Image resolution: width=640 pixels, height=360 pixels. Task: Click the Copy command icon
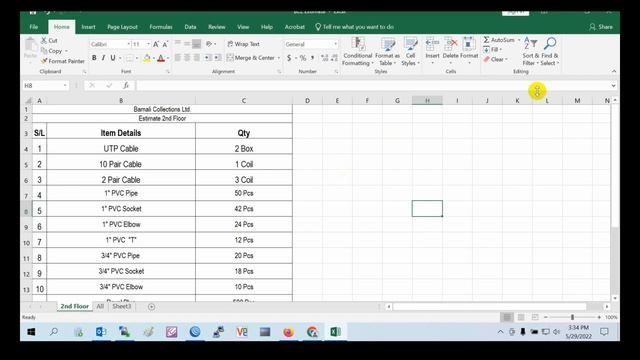(44, 51)
